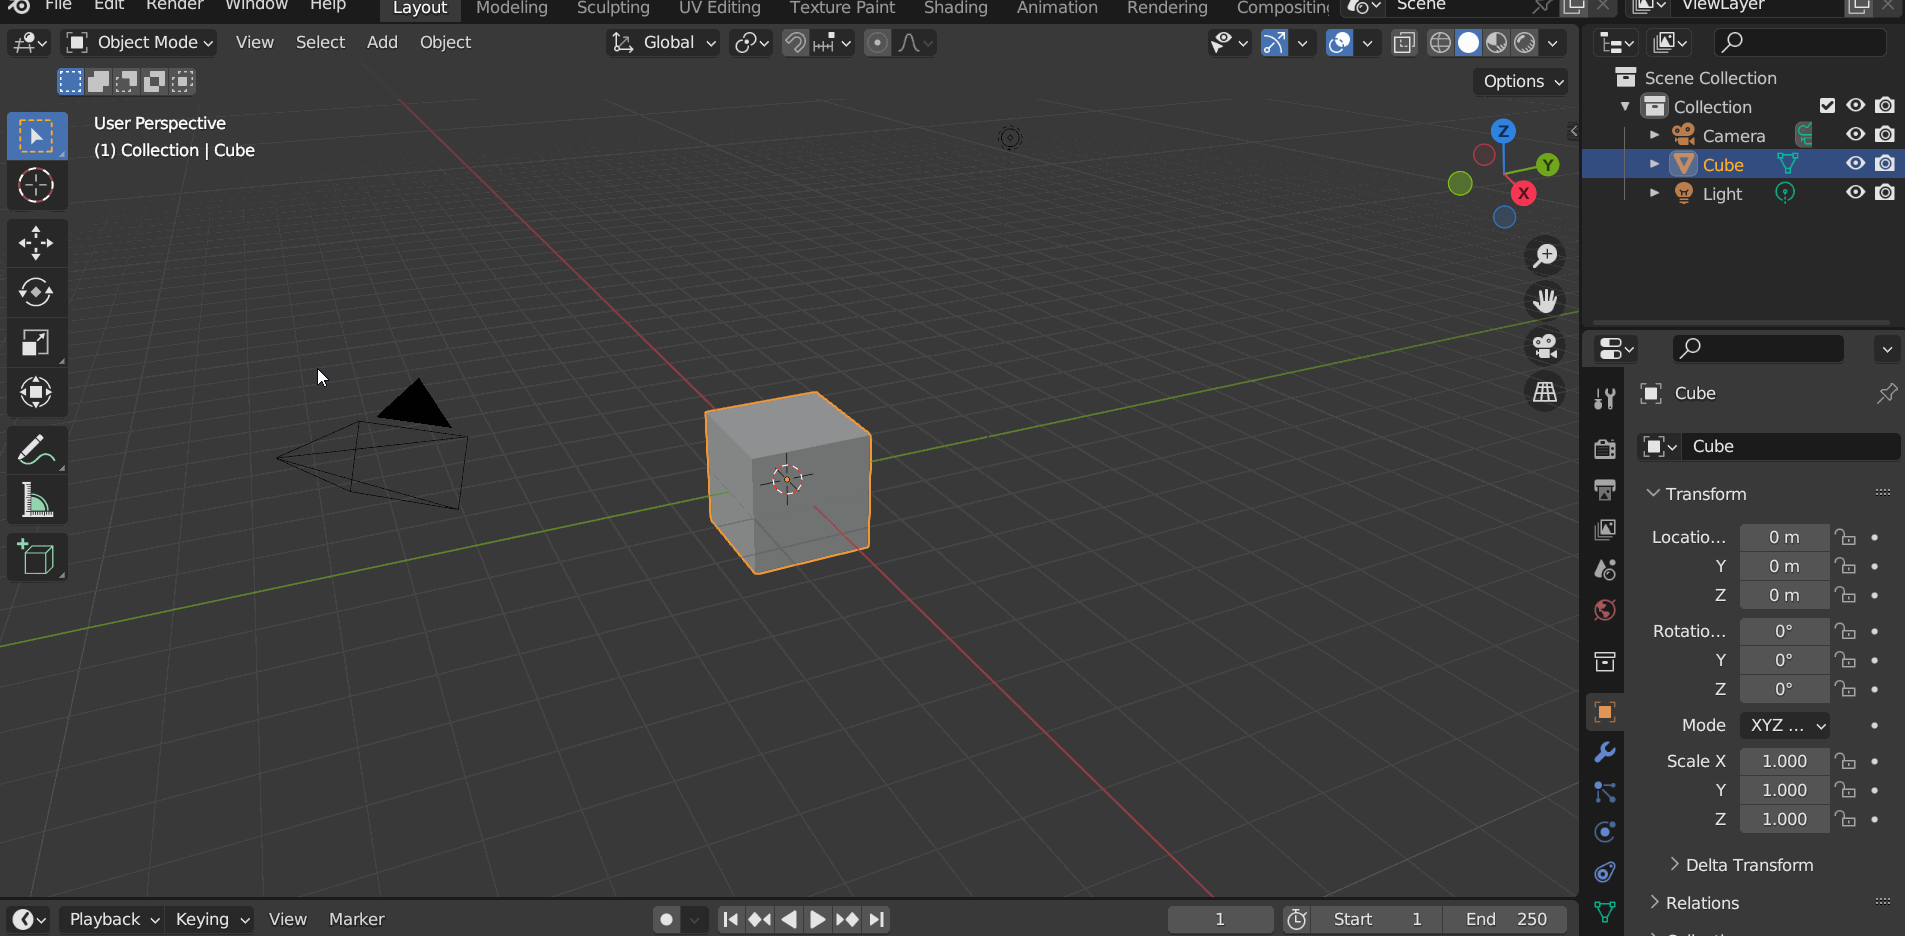Viewport: 1905px width, 936px height.
Task: Open the viewport Add menu
Action: coord(382,43)
